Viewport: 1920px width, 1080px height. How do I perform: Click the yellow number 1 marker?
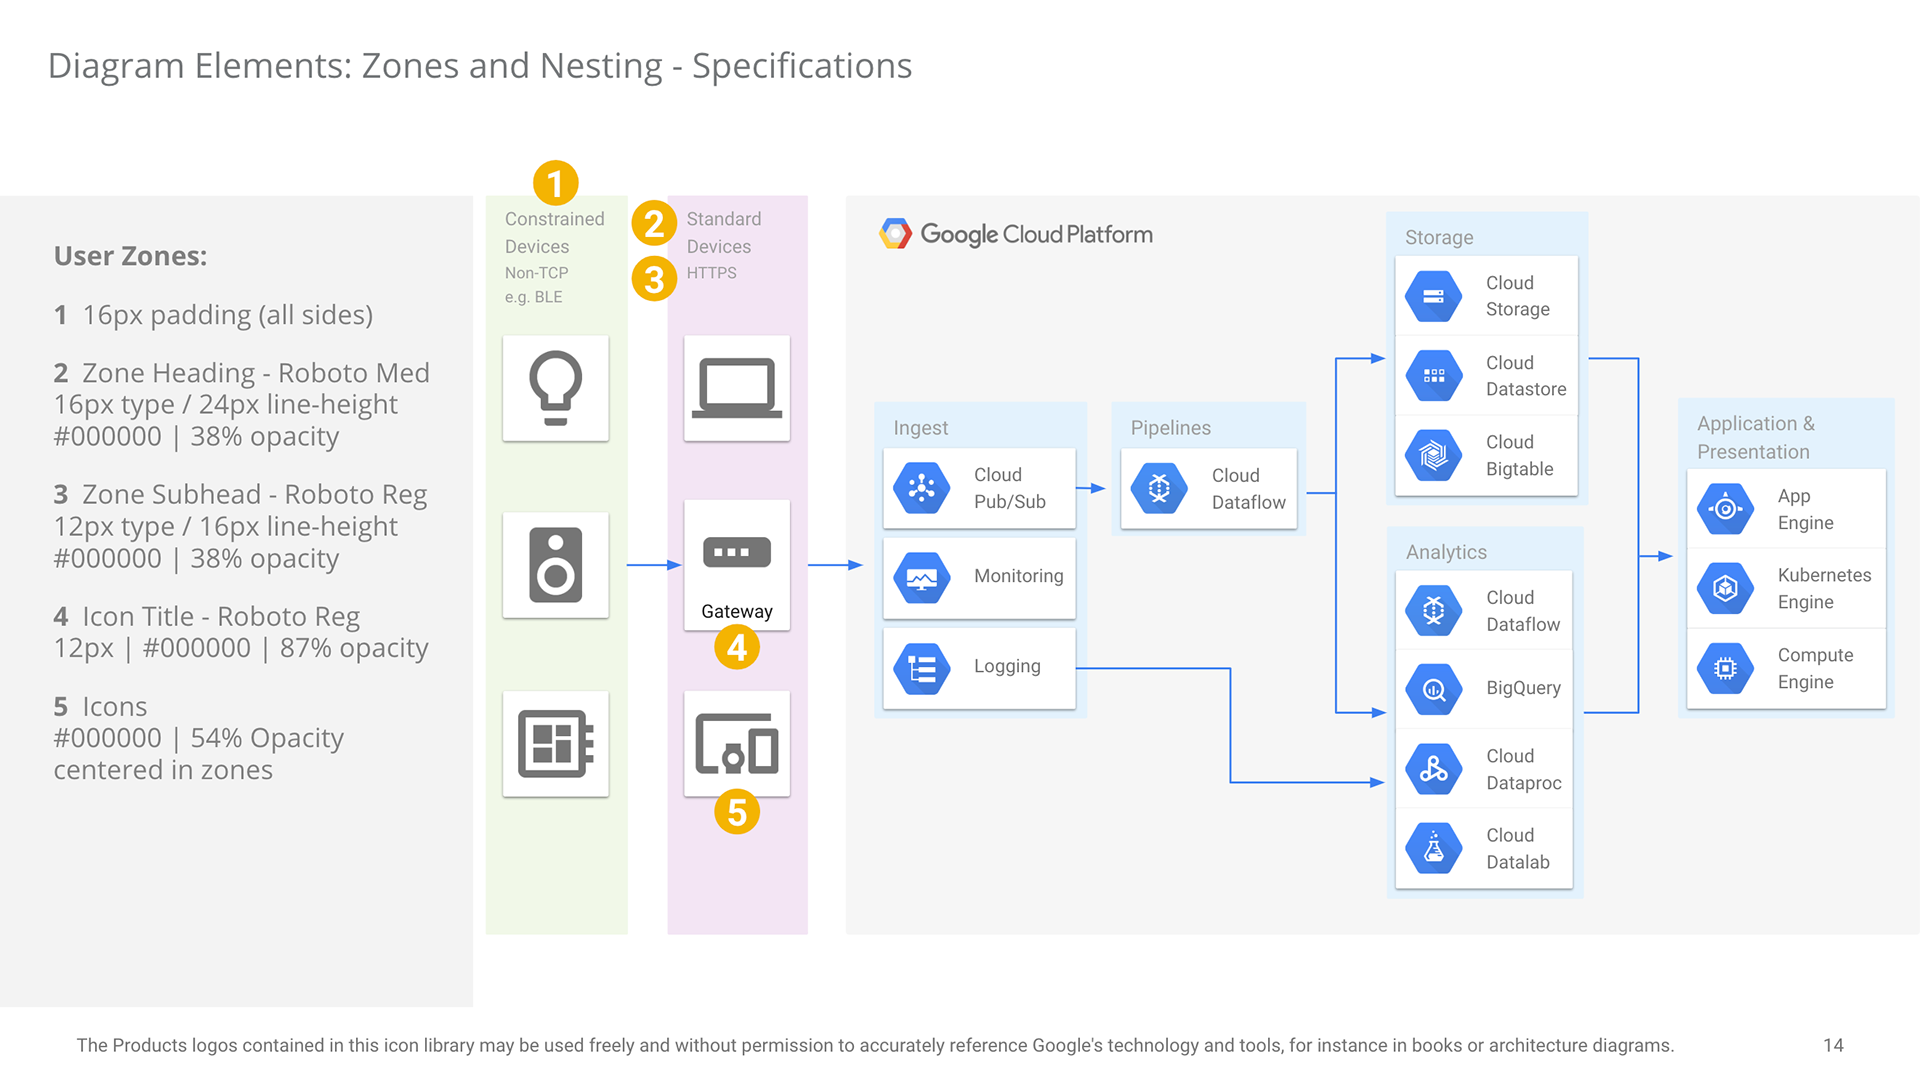pyautogui.click(x=555, y=183)
